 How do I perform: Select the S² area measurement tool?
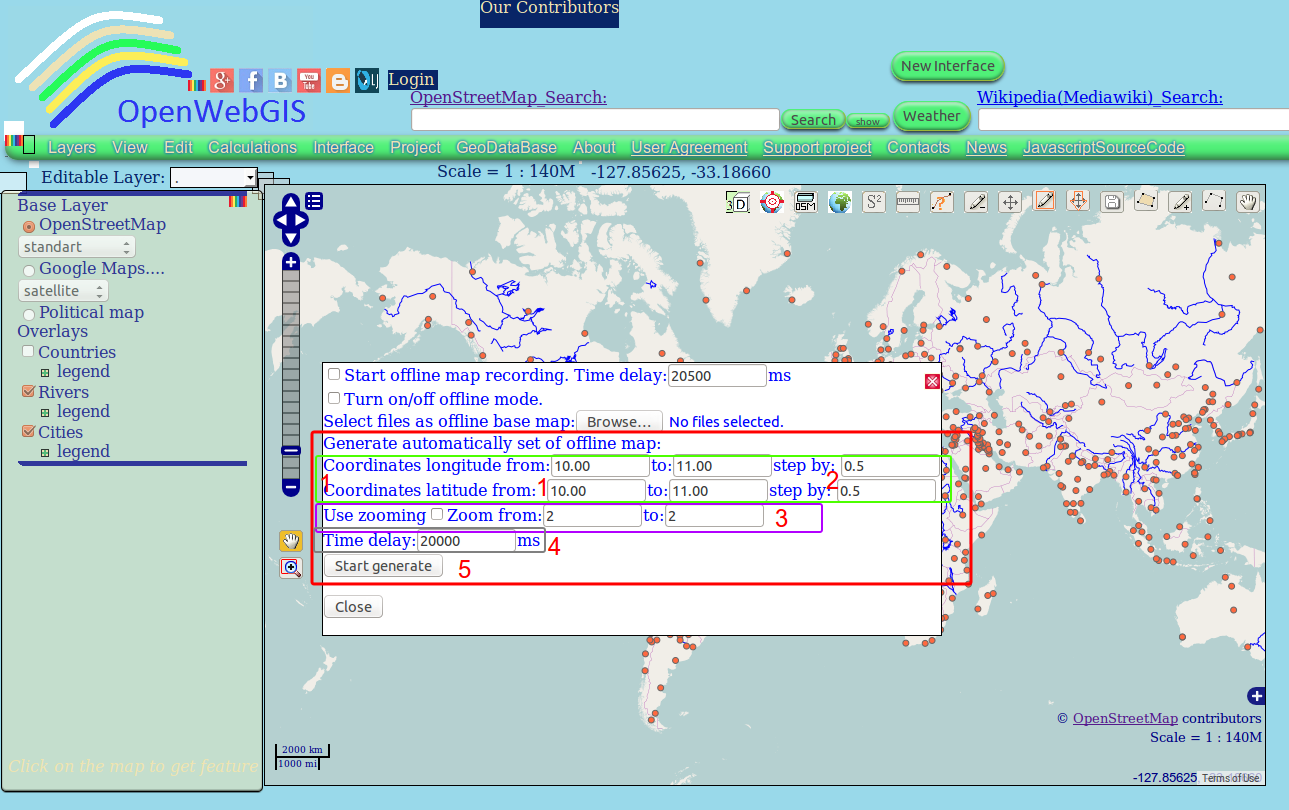coord(873,202)
